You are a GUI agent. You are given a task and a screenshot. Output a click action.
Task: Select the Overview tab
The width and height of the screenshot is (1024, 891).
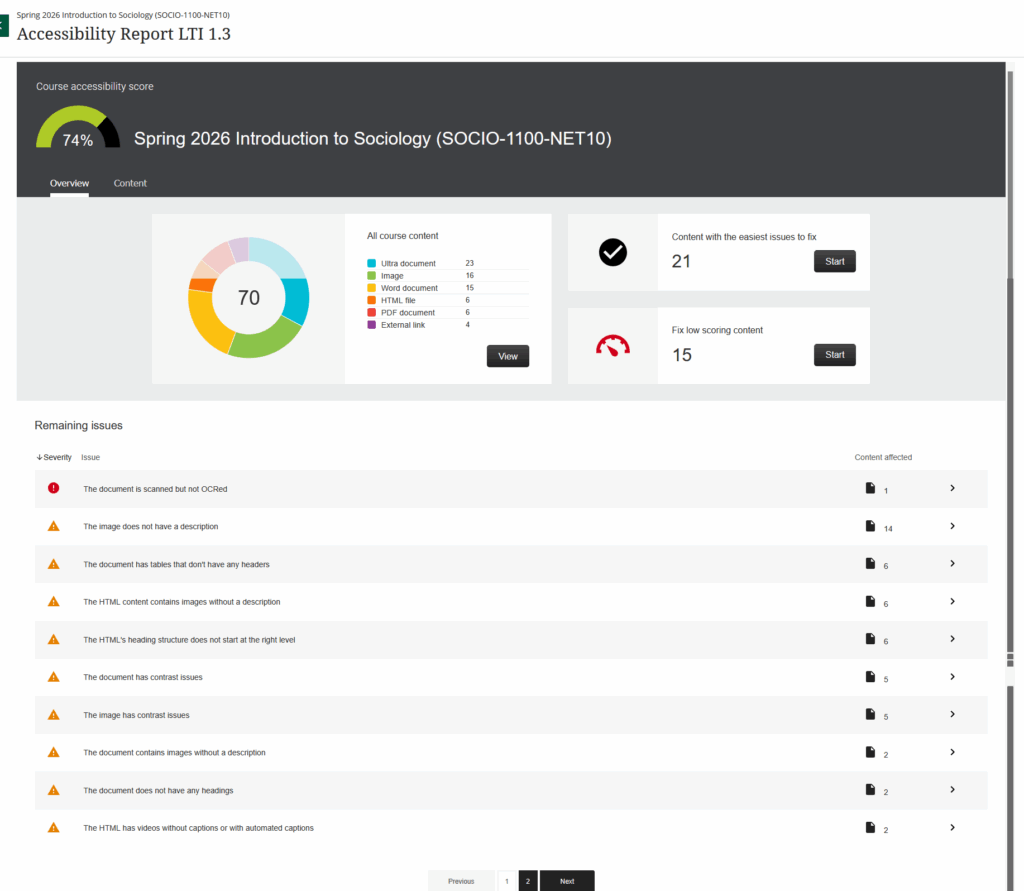coord(69,183)
